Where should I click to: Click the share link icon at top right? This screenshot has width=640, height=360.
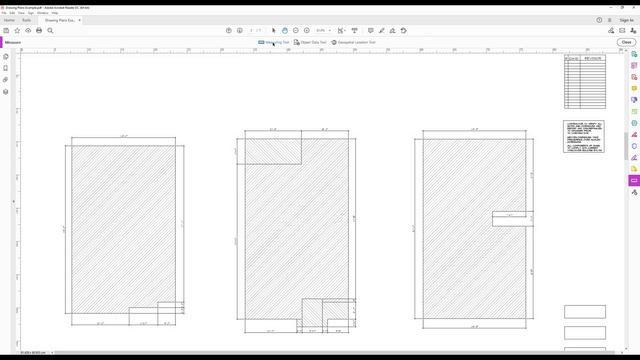pos(611,31)
